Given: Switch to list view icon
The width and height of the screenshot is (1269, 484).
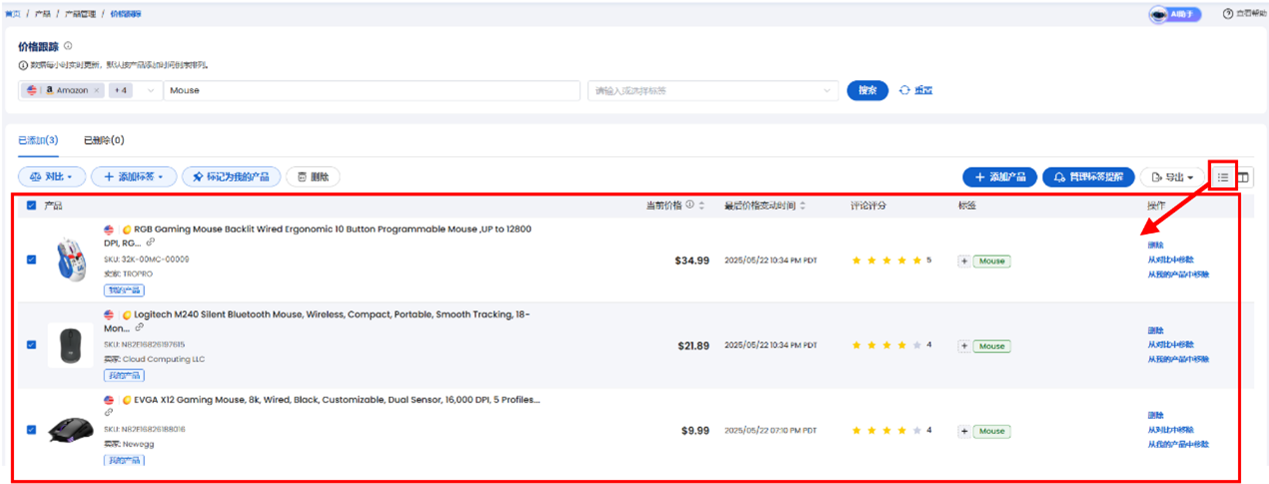Looking at the screenshot, I should coord(1223,177).
